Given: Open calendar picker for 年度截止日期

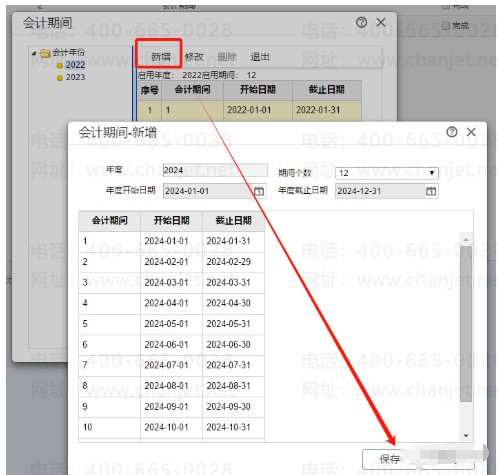Looking at the screenshot, I should tap(431, 191).
